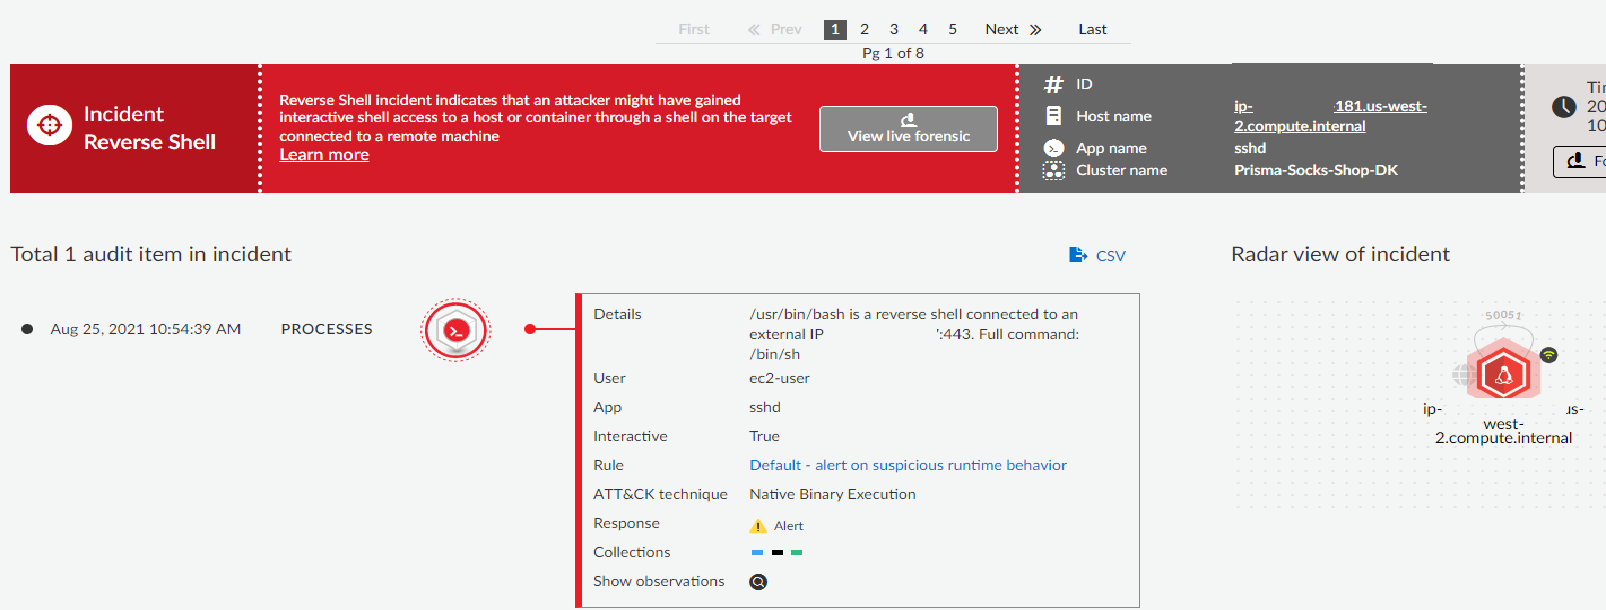Click the Host name server icon
The width and height of the screenshot is (1606, 610).
[x=1053, y=116]
